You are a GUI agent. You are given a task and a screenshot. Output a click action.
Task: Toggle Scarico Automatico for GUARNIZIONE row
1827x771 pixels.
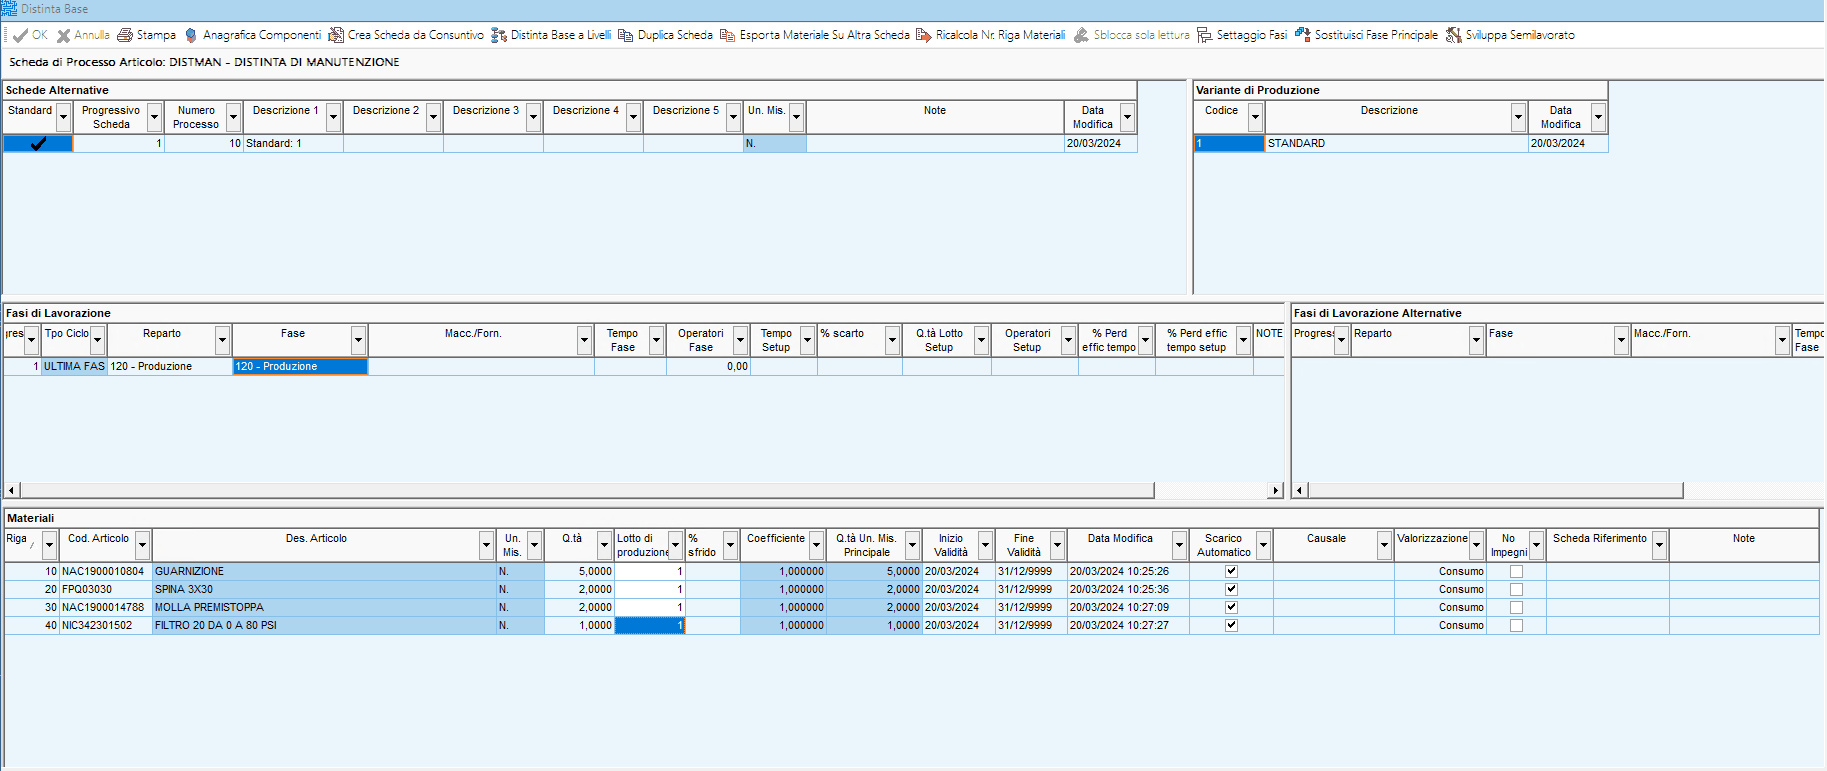point(1231,571)
